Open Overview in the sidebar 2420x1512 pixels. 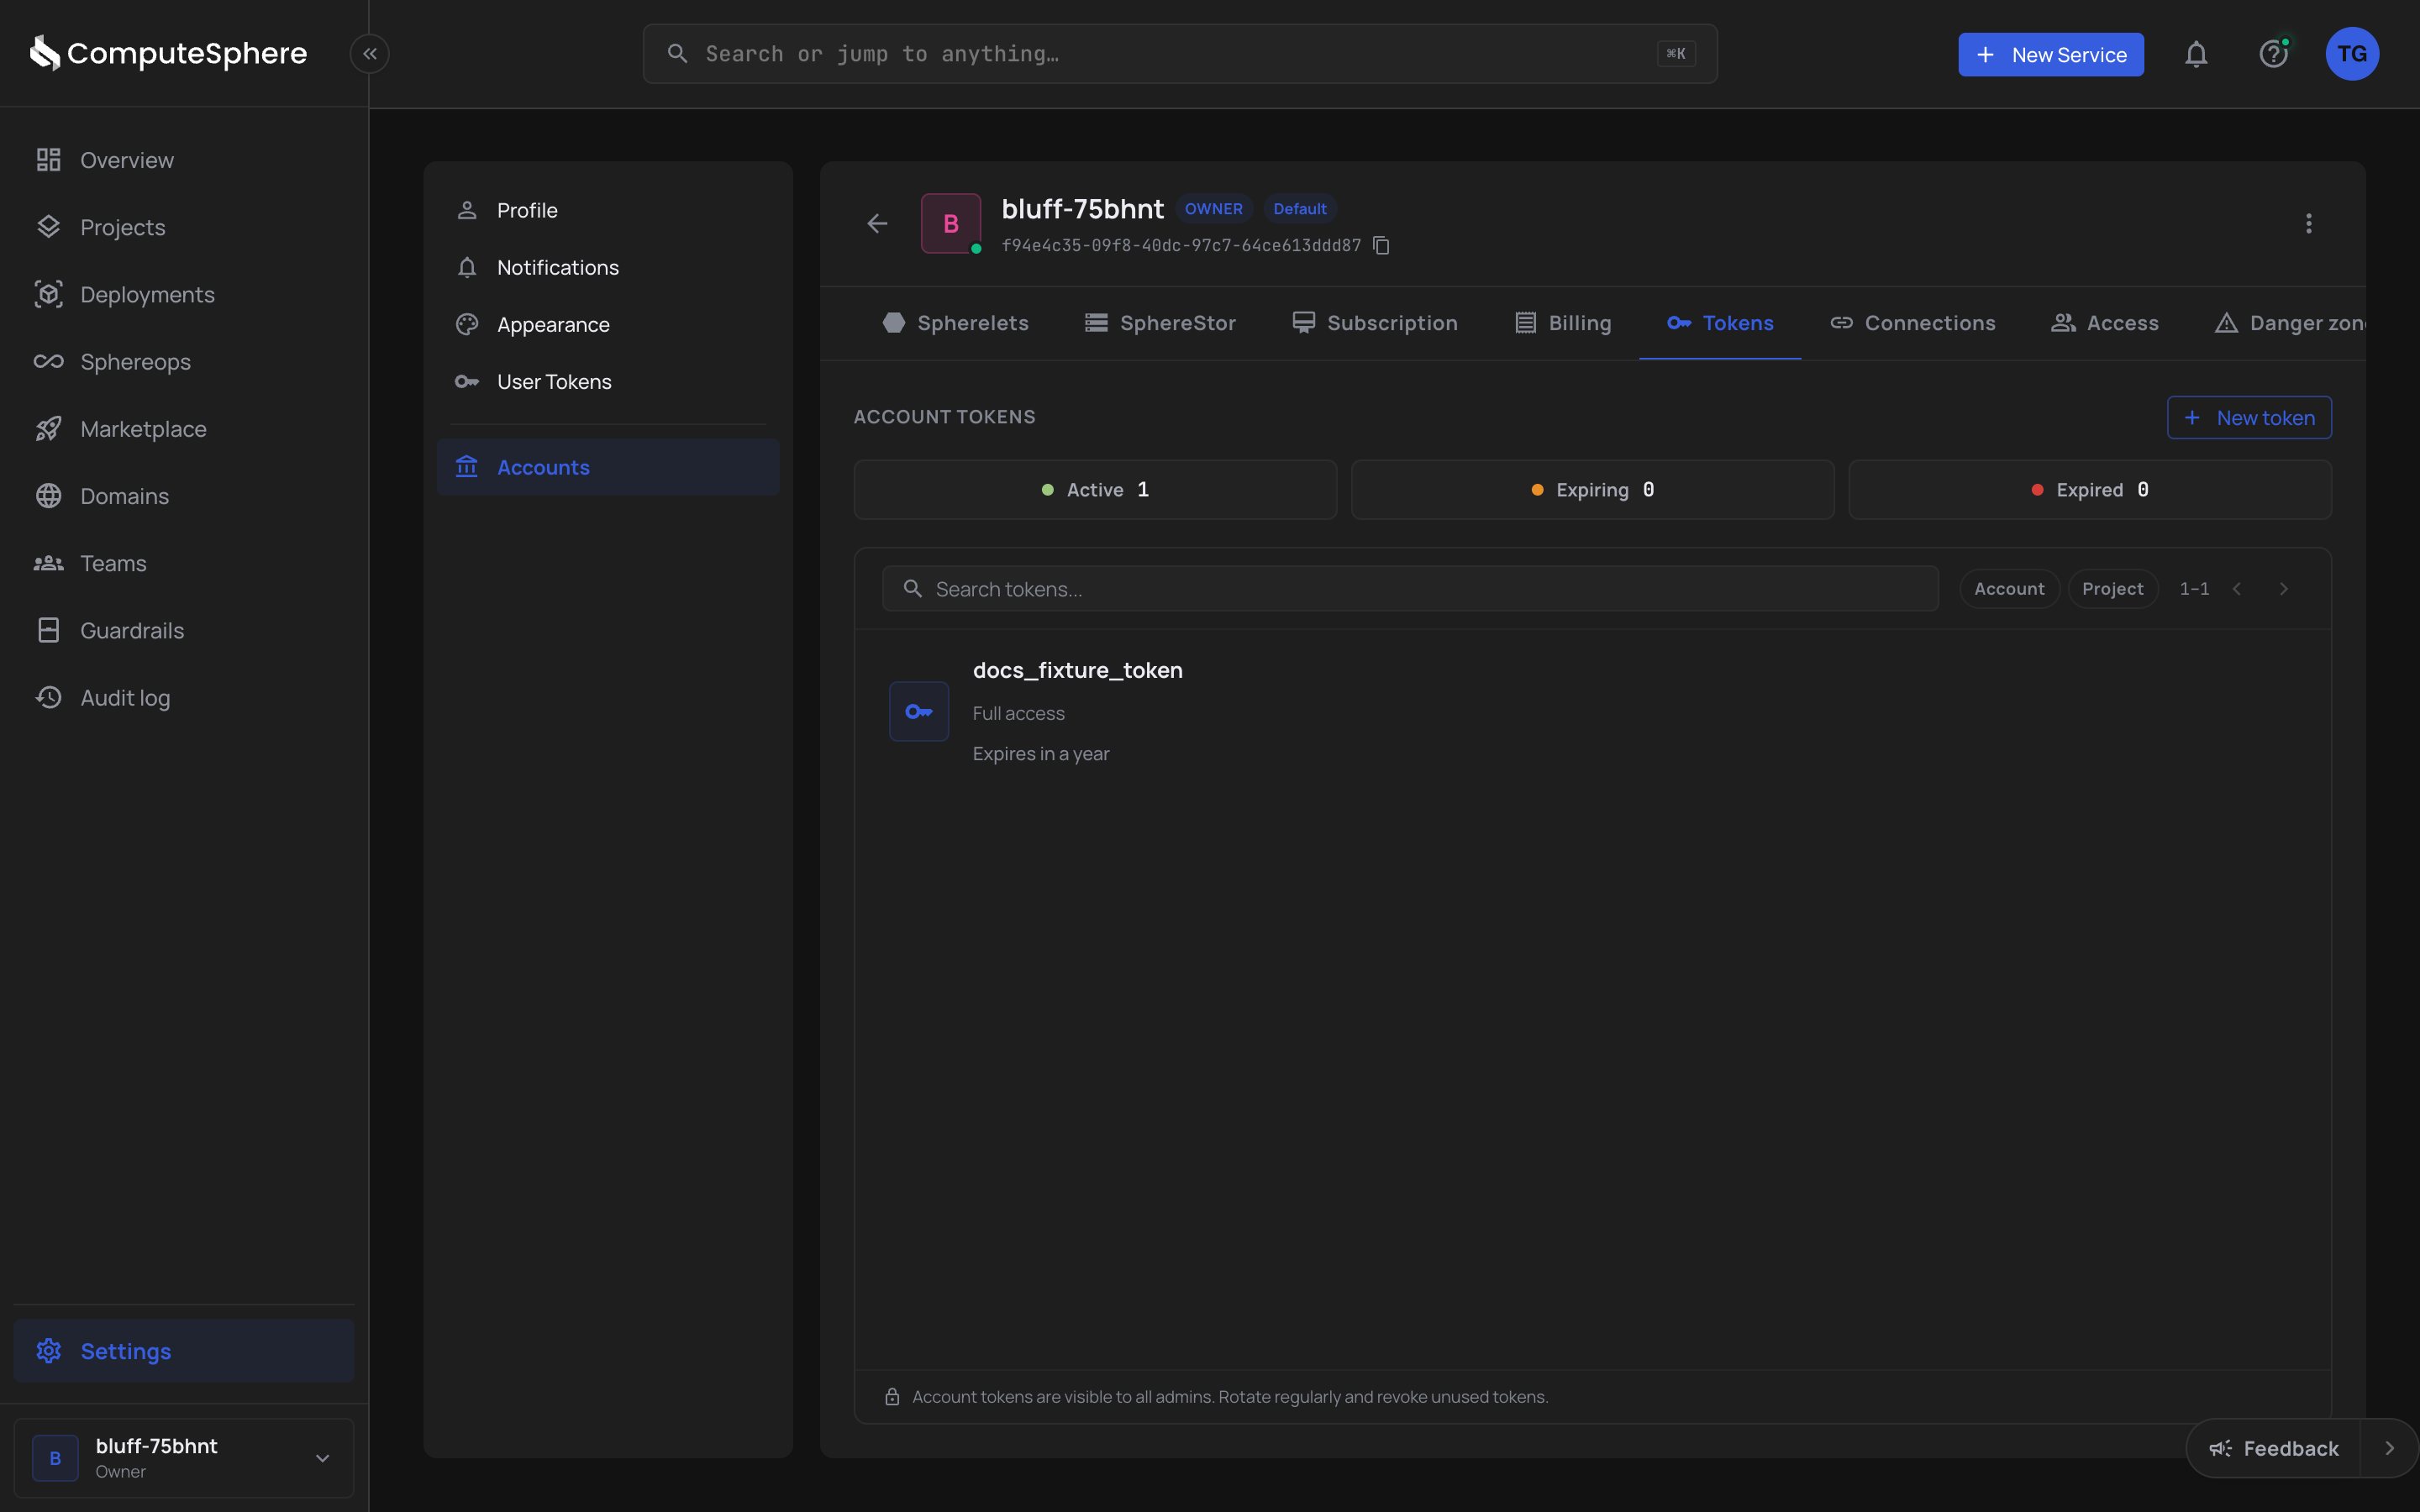184,160
